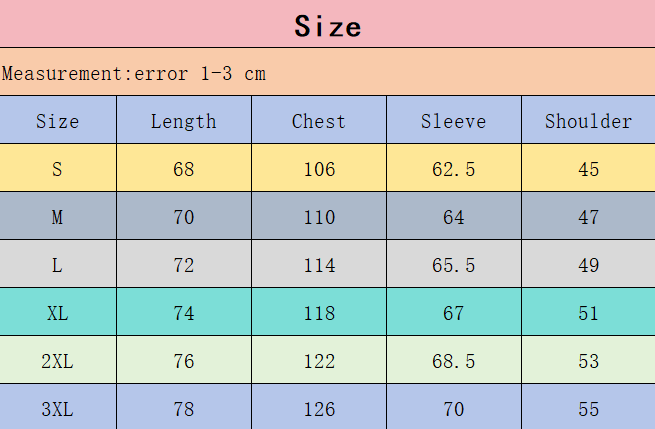The image size is (655, 429).
Task: Click the XL size row label
Action: (x=57, y=313)
